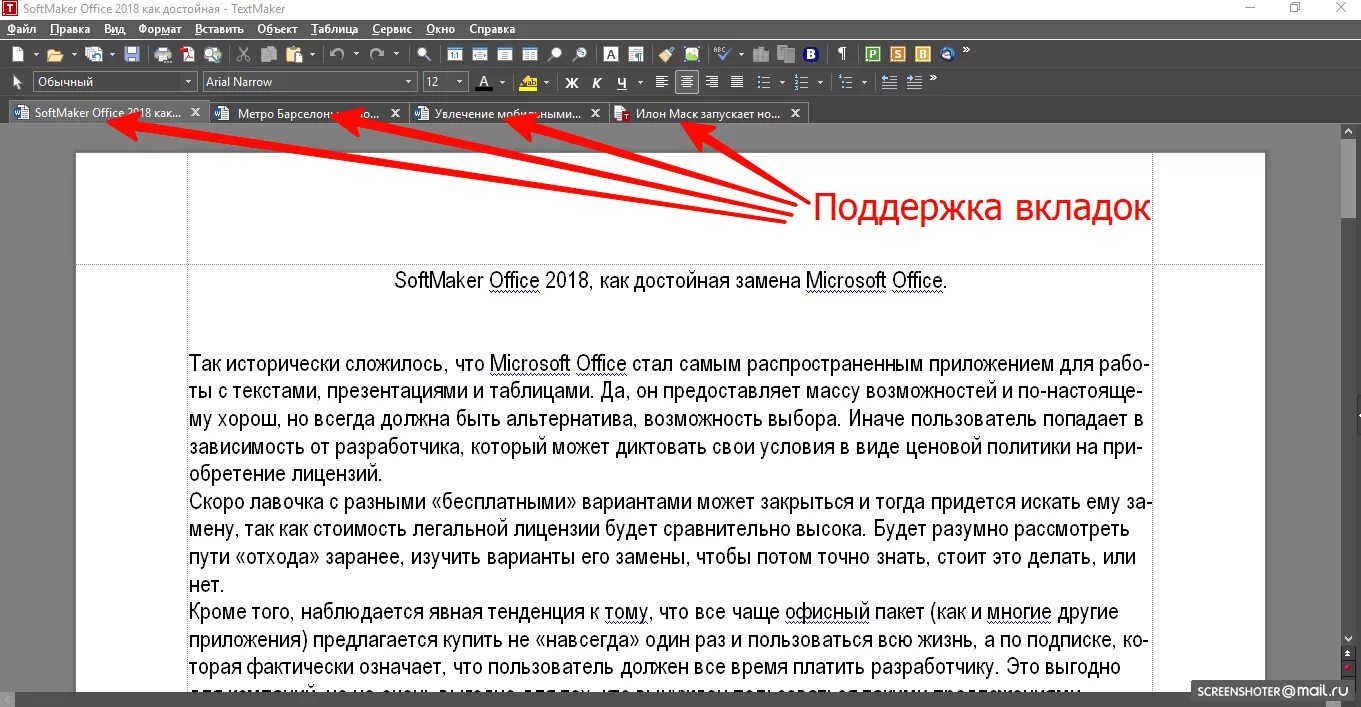Screen dimensions: 1361x707
Task: Insert a picture frame icon
Action: 692,54
